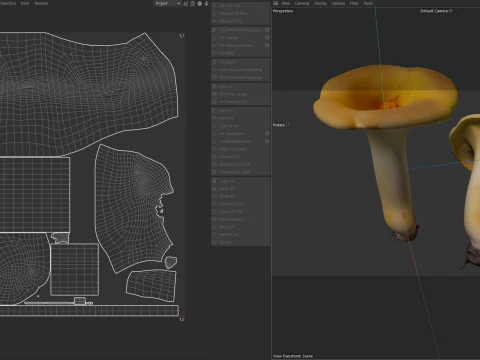The height and width of the screenshot is (360, 480).
Task: Click the Mirror V icon
Action: pyautogui.click(x=214, y=118)
